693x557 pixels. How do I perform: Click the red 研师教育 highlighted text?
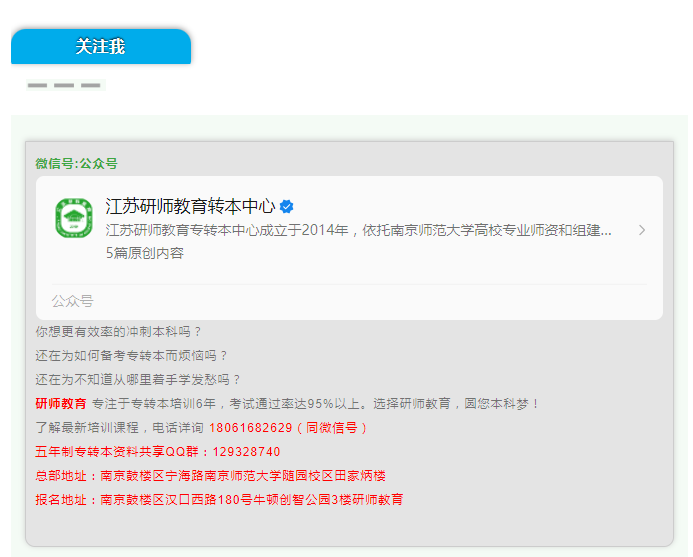[x=61, y=404]
